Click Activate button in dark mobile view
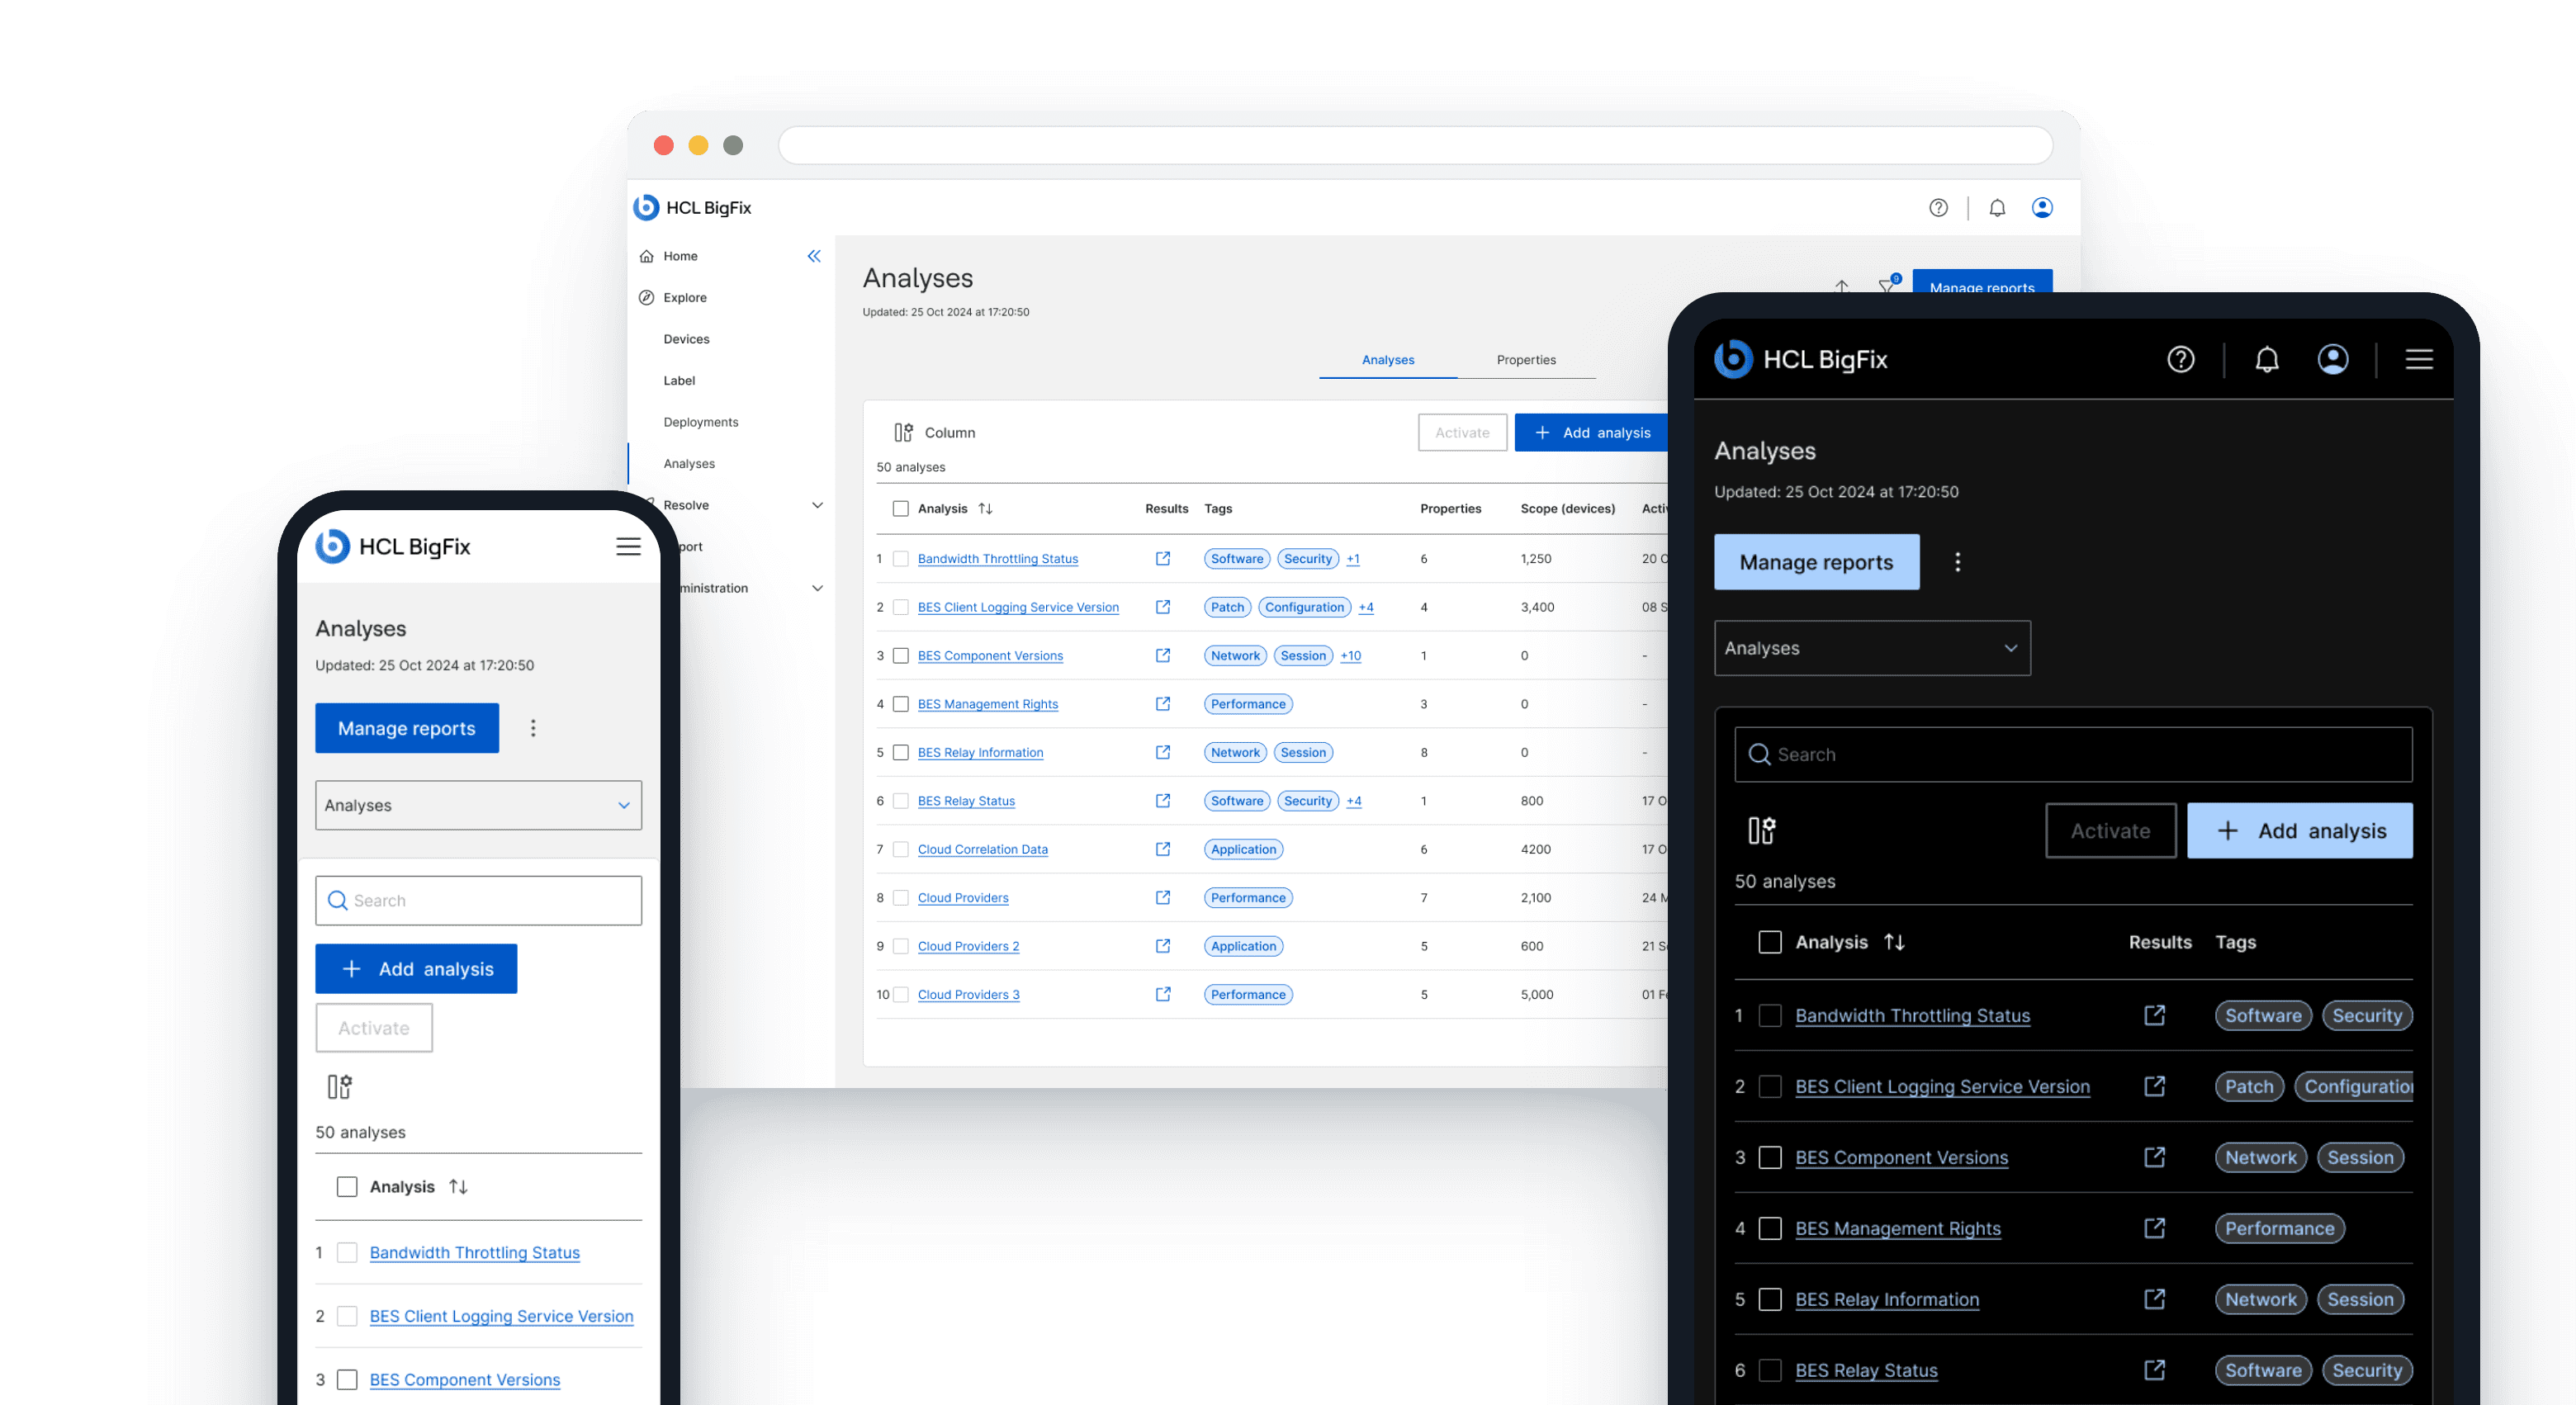 [x=2110, y=830]
